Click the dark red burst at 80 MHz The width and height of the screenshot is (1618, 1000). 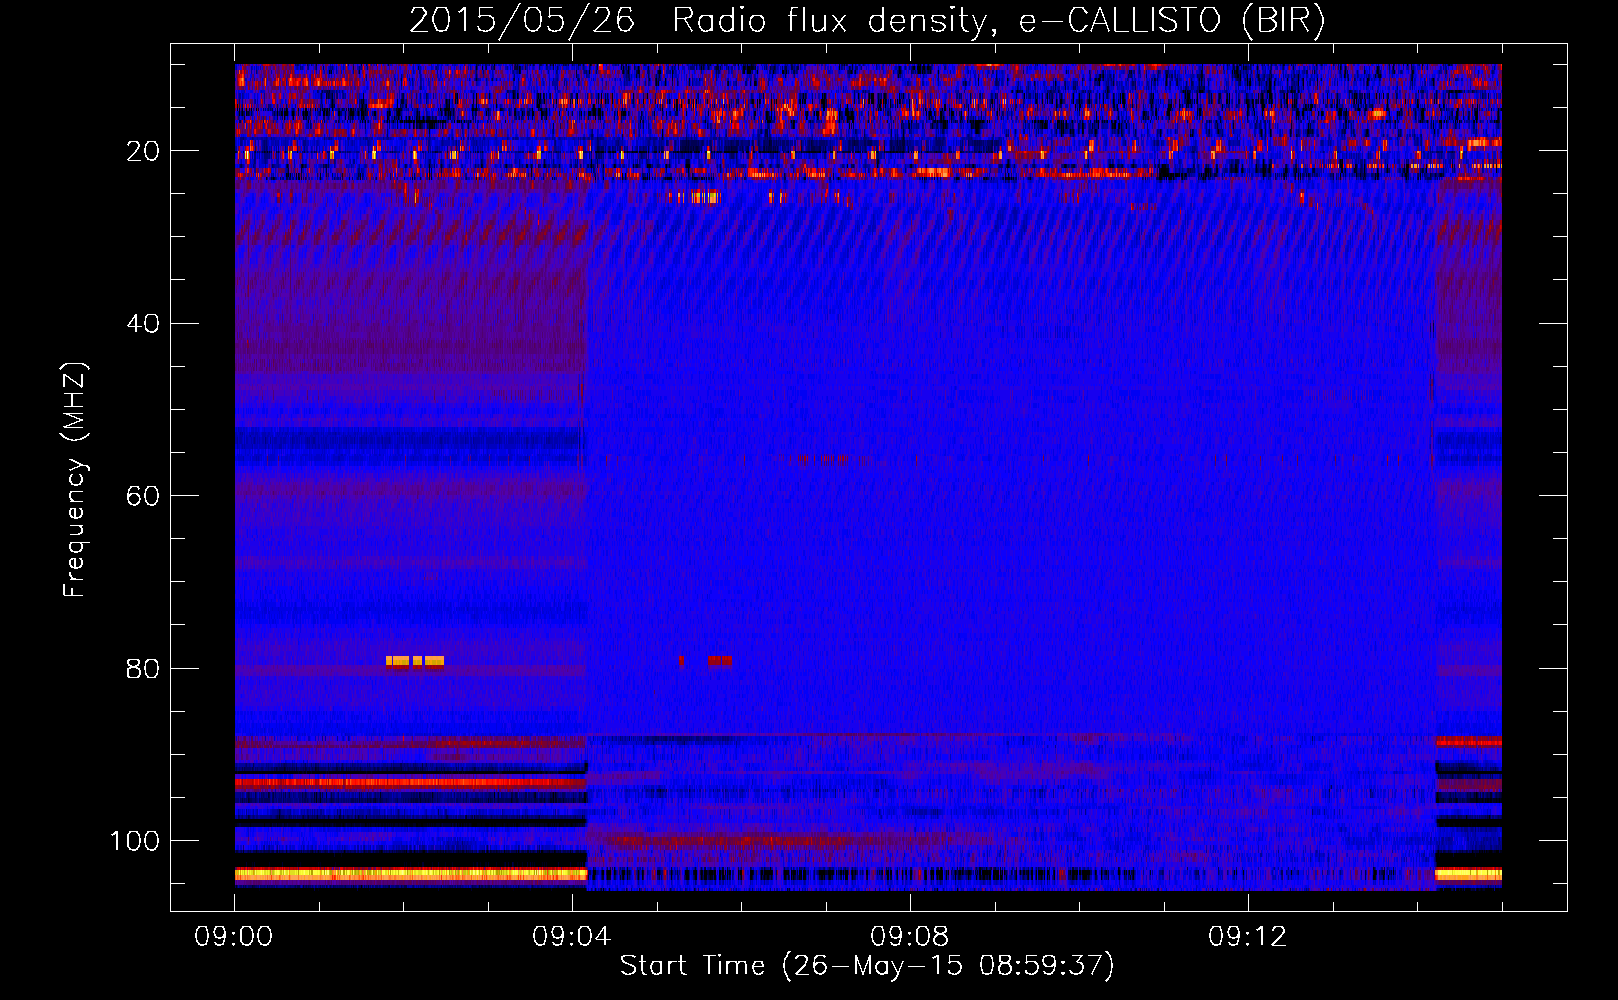tap(719, 661)
